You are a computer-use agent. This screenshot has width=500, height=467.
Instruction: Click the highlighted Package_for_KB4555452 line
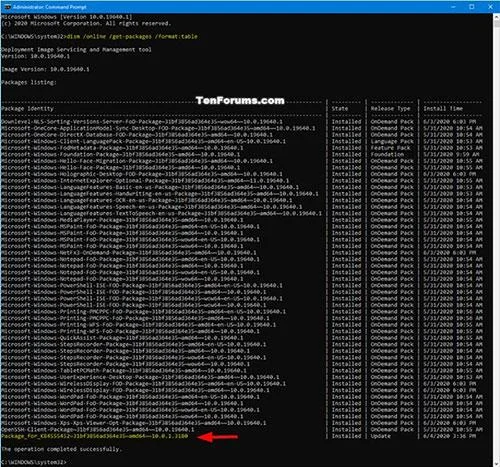coord(95,436)
